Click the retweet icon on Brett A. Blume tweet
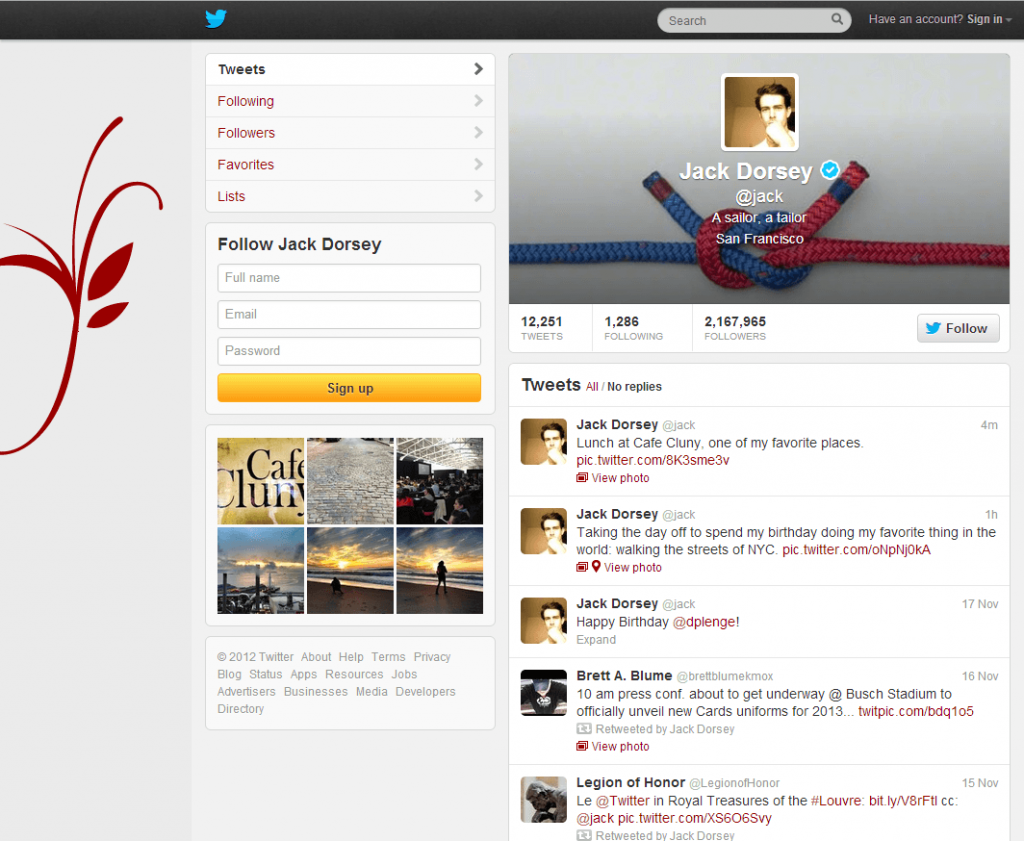1024x841 pixels. (x=584, y=729)
